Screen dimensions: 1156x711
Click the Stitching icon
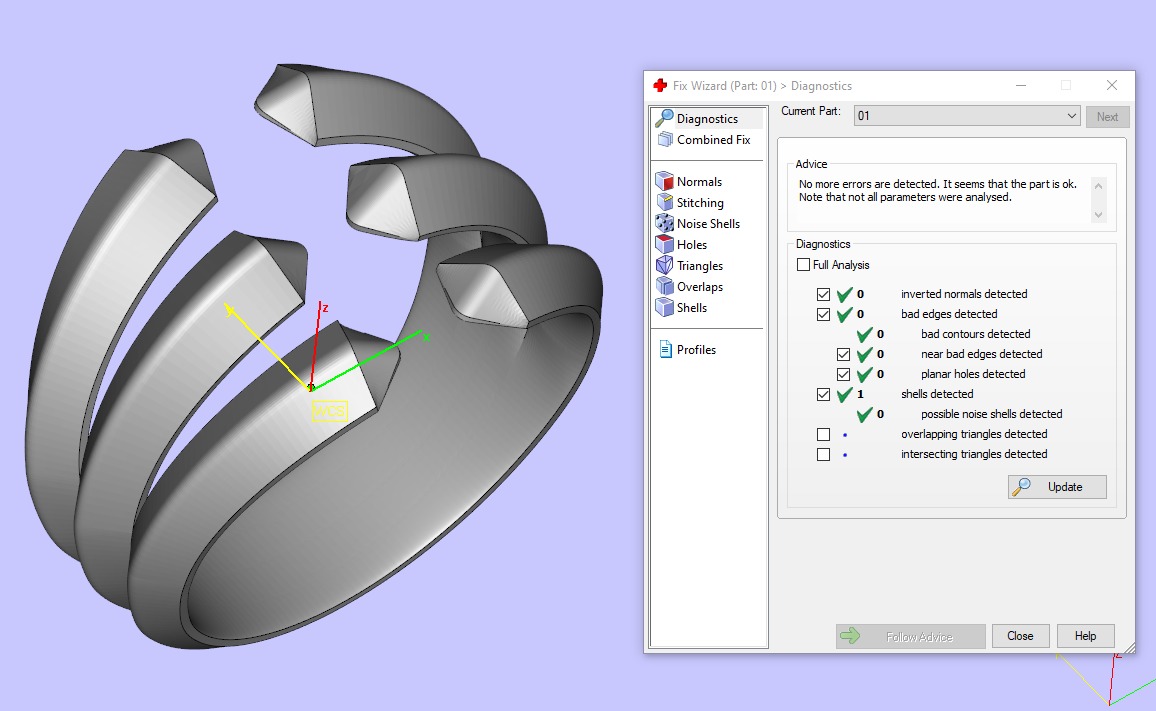pos(664,202)
